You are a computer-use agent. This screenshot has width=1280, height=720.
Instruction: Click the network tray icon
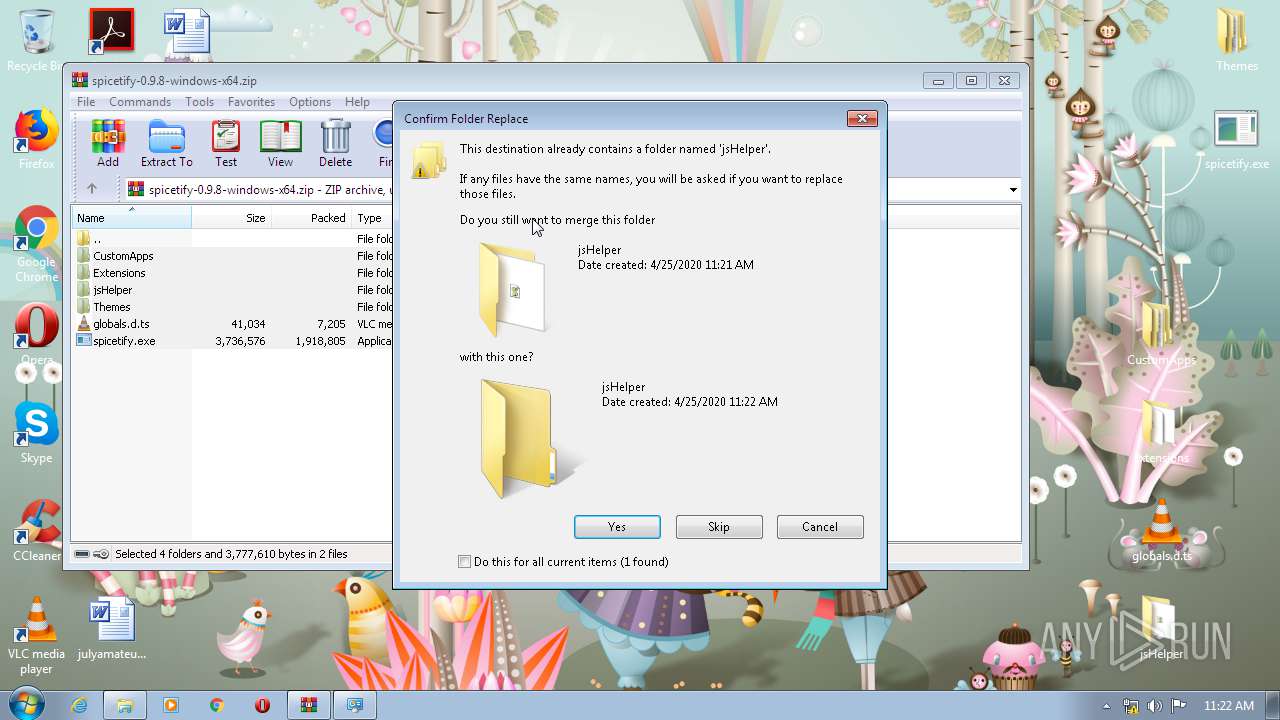(x=1131, y=706)
